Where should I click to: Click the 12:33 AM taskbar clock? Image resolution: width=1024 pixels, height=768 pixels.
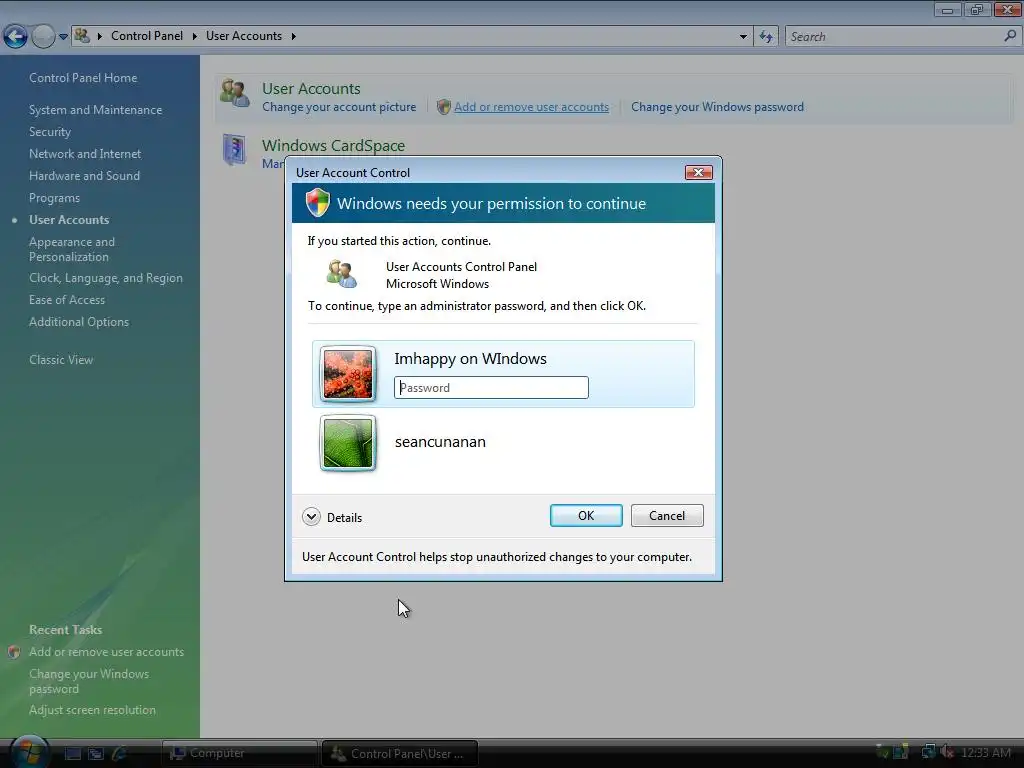(x=986, y=753)
